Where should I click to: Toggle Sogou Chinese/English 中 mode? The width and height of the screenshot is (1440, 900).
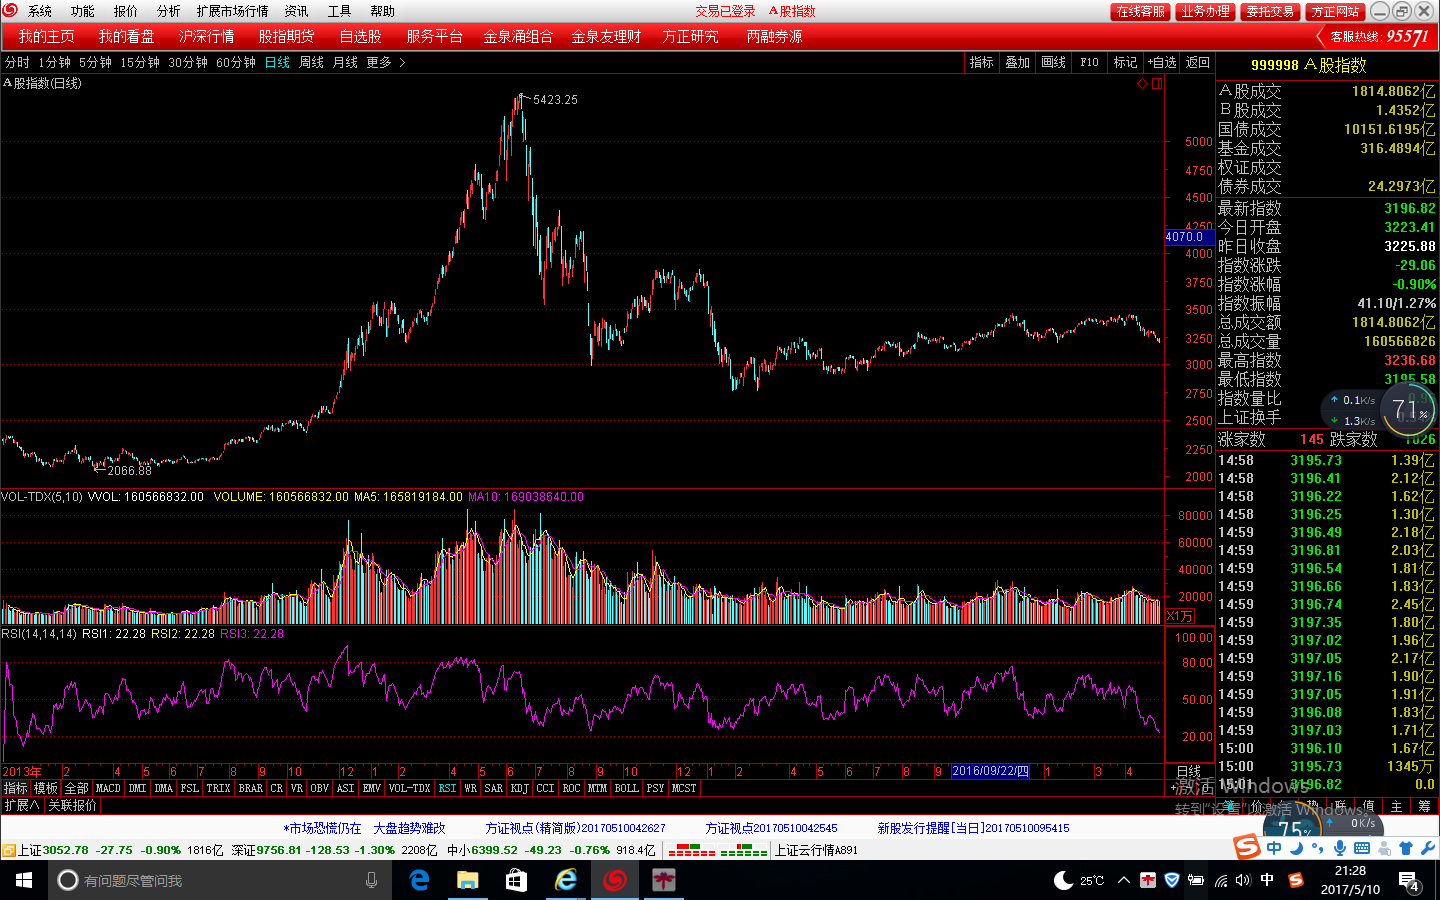(1274, 848)
